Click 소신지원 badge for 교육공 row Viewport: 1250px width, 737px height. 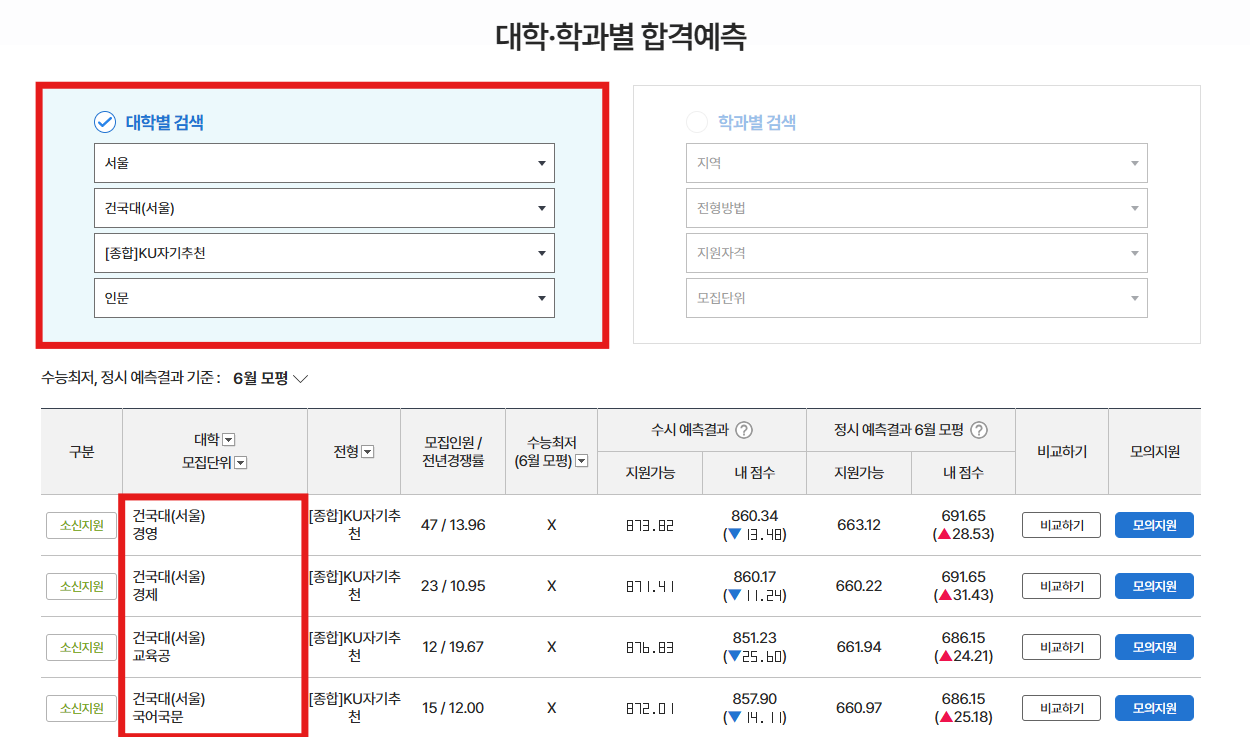pyautogui.click(x=82, y=647)
